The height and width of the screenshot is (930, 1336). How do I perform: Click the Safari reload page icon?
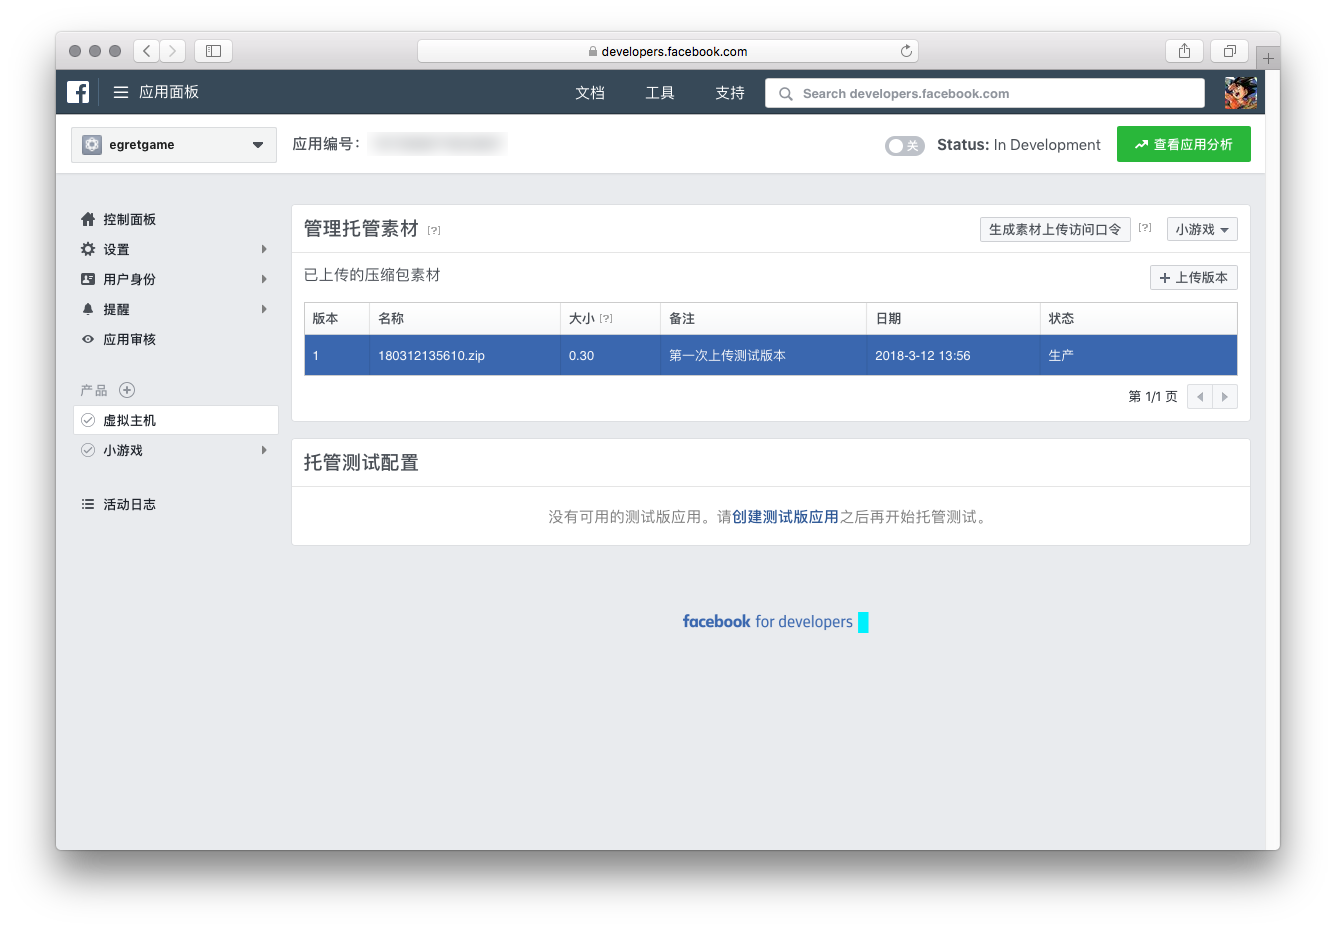click(906, 51)
